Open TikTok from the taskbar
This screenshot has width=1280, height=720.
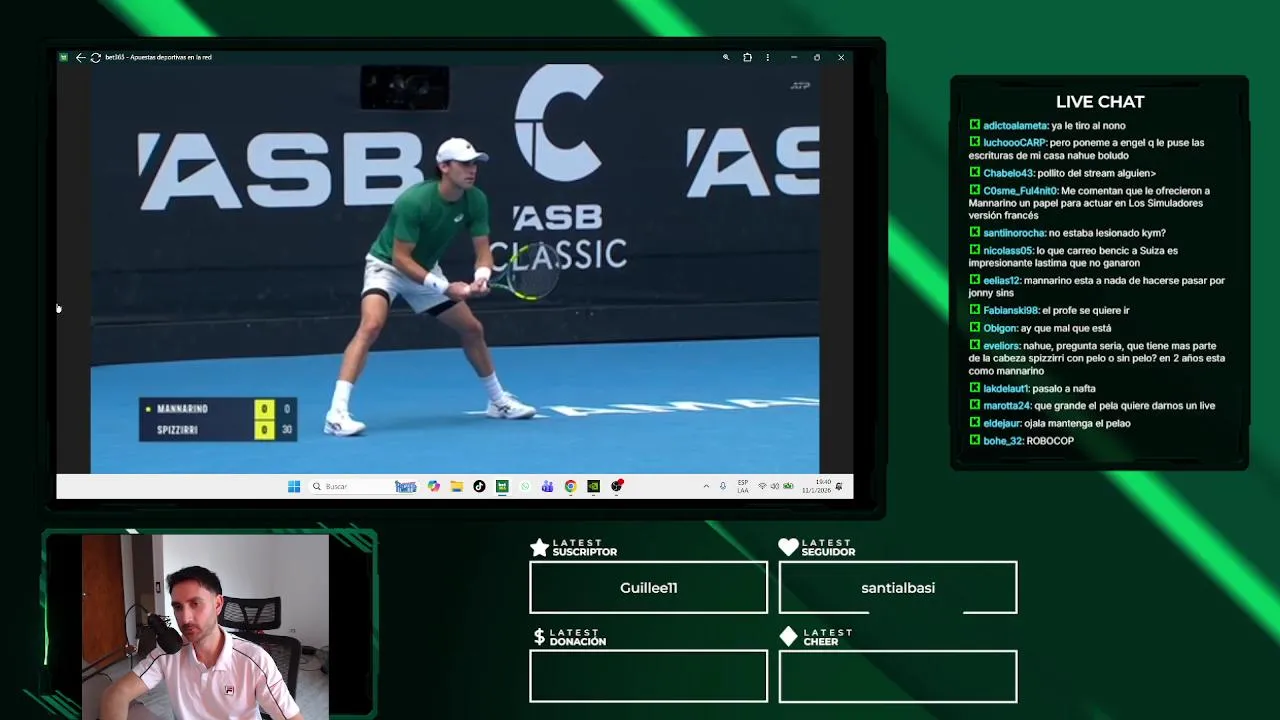click(479, 486)
